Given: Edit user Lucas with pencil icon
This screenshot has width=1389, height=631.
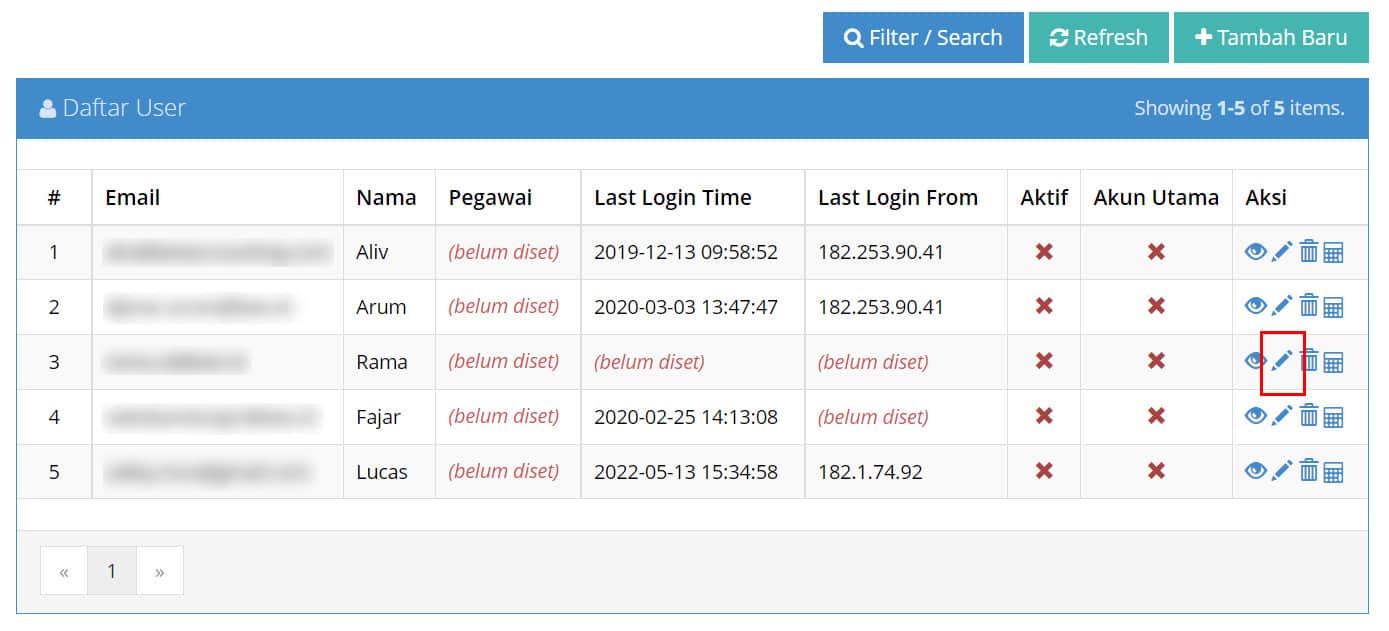Looking at the screenshot, I should click(x=1282, y=471).
